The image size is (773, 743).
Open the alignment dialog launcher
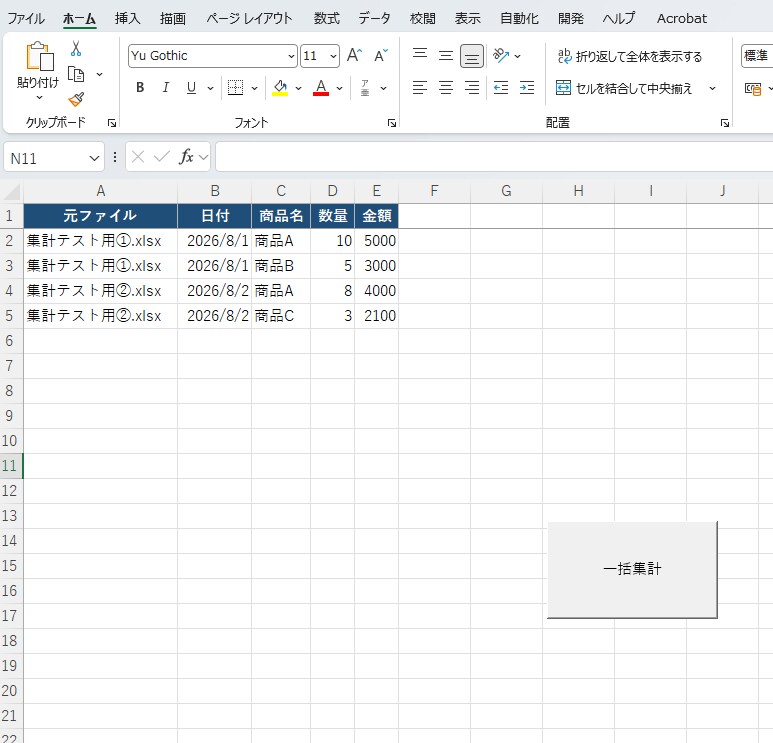(725, 123)
